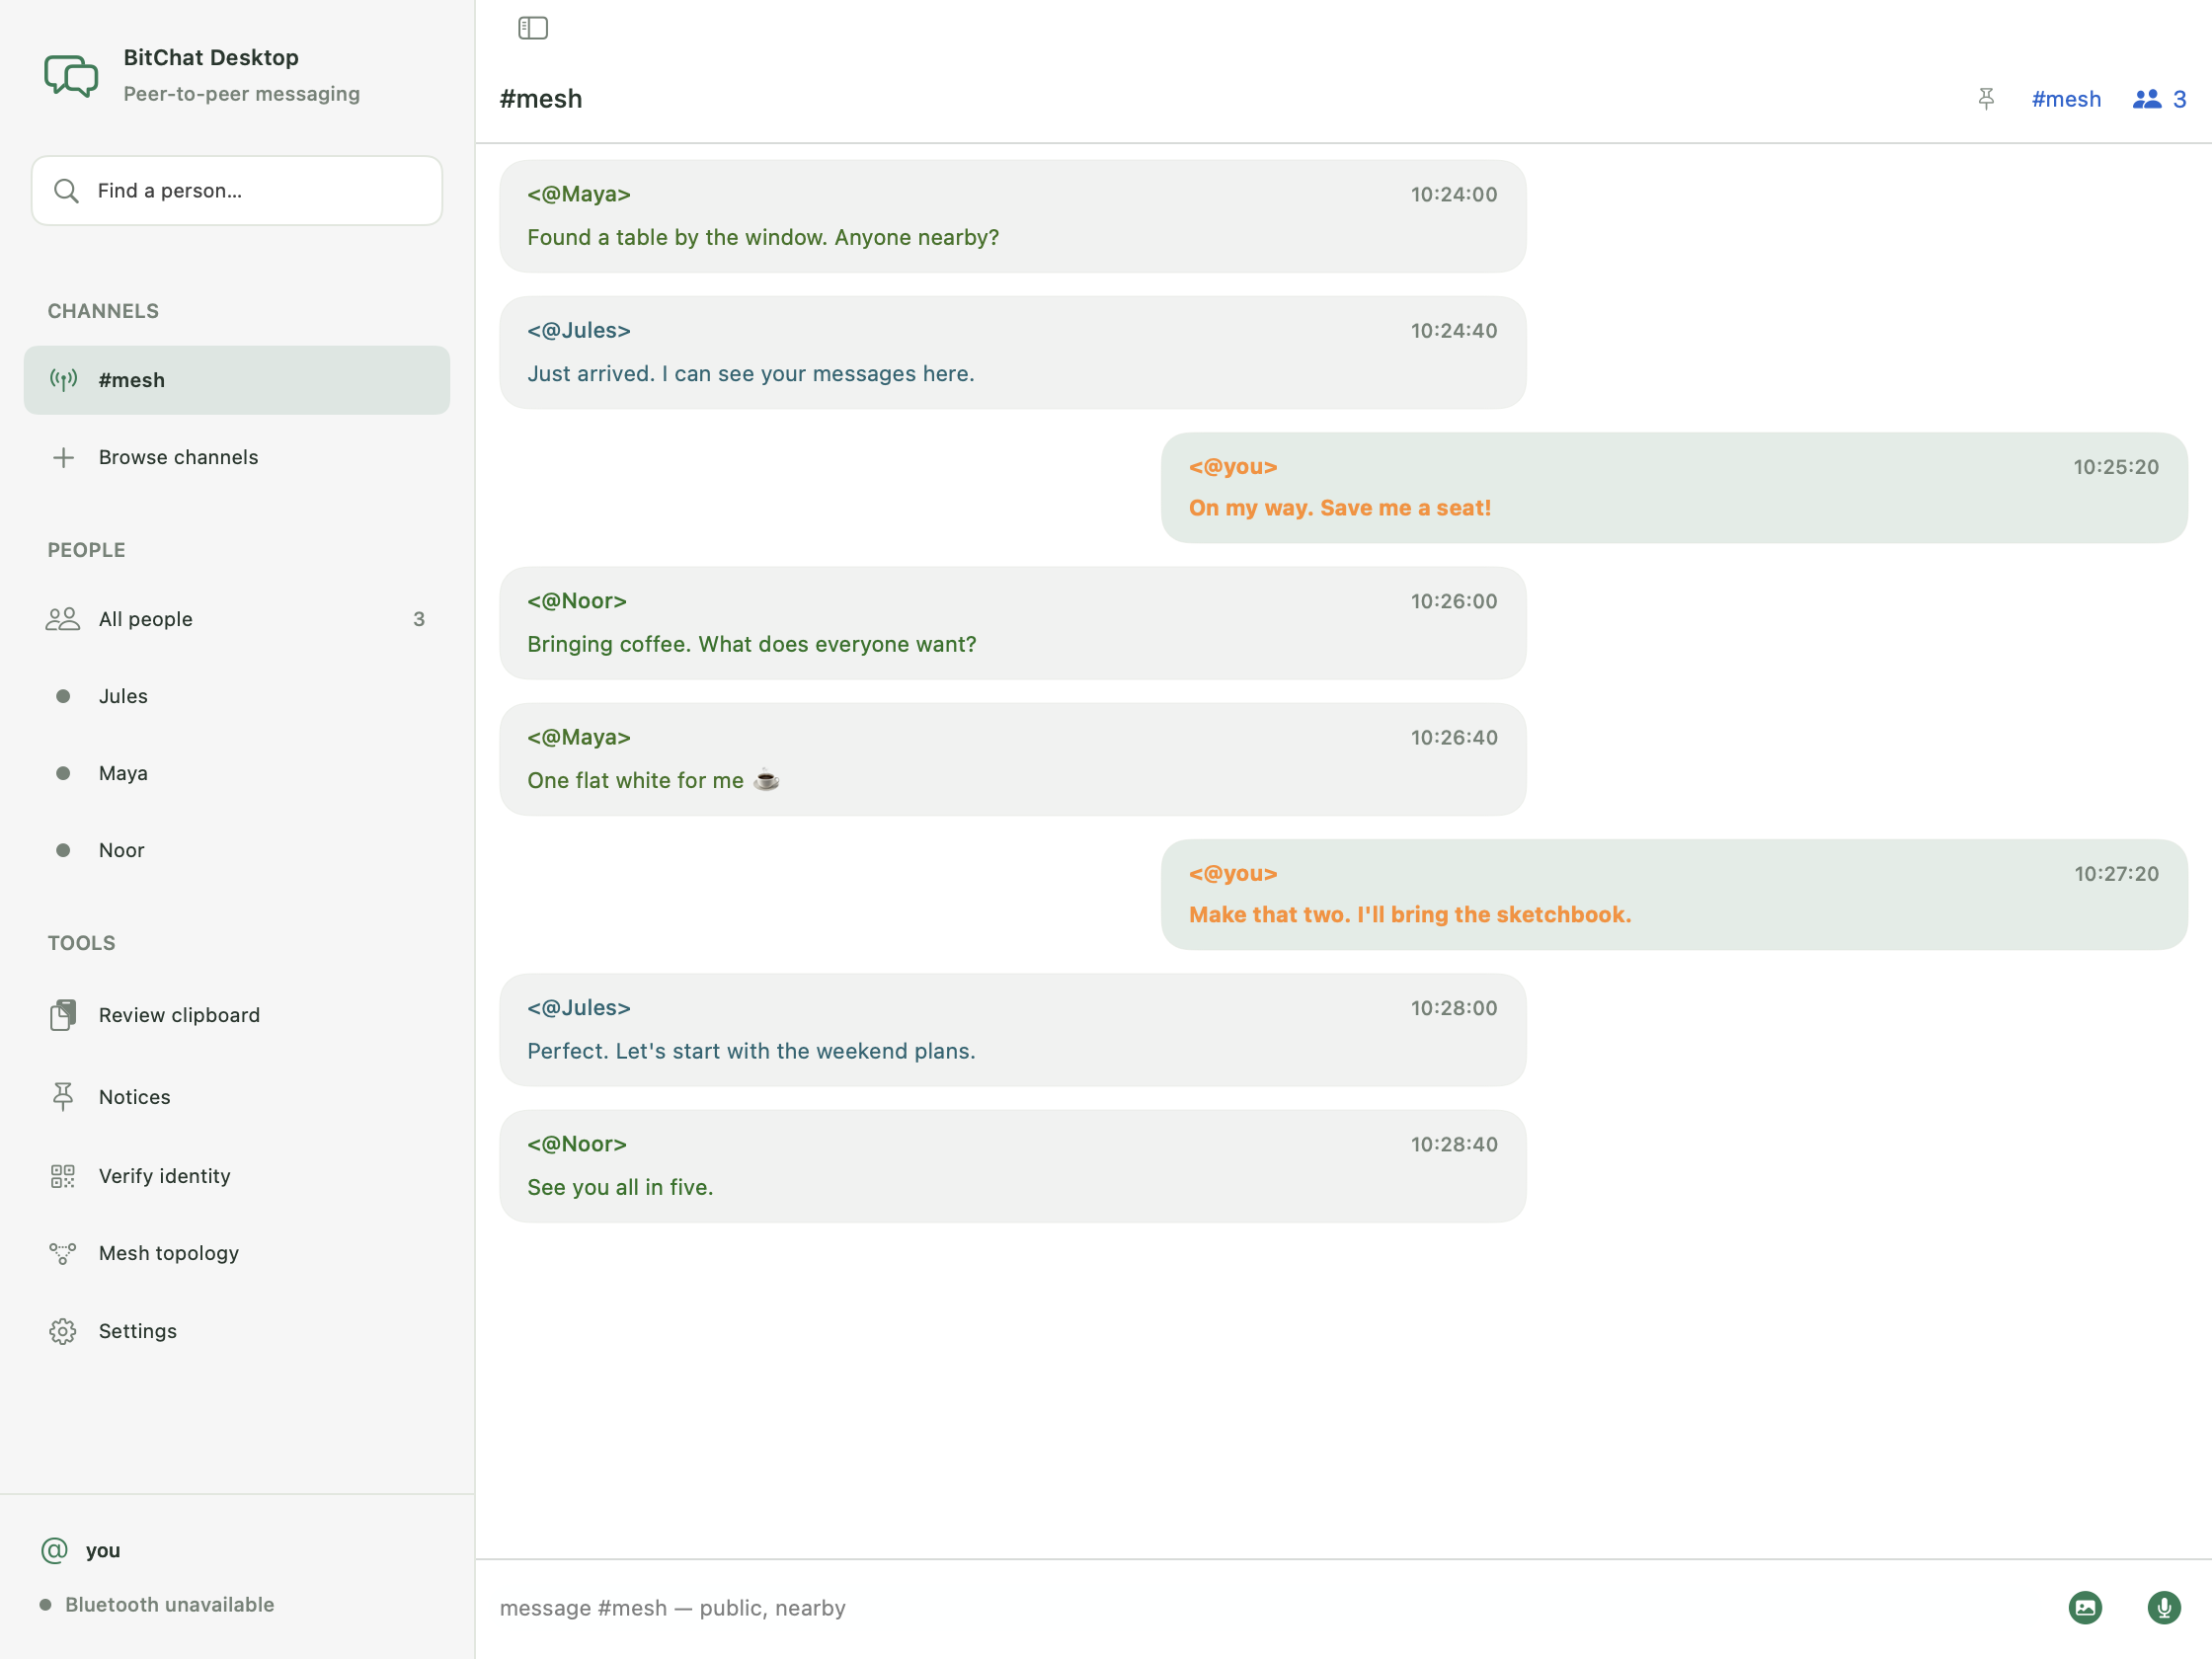The height and width of the screenshot is (1659, 2212).
Task: Open pinned notices from header pin icon
Action: 1986,99
